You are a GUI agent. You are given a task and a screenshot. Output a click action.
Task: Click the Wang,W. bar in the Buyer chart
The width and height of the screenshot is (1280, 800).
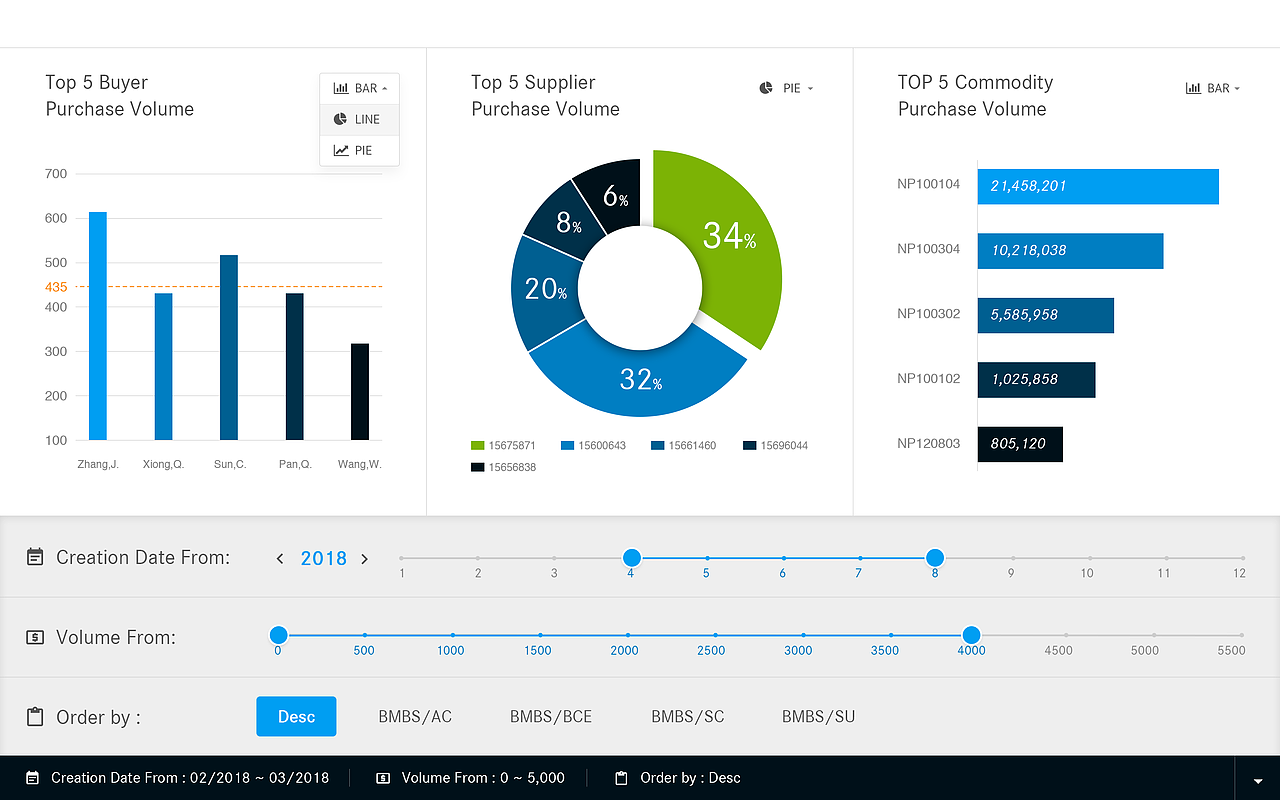point(360,392)
